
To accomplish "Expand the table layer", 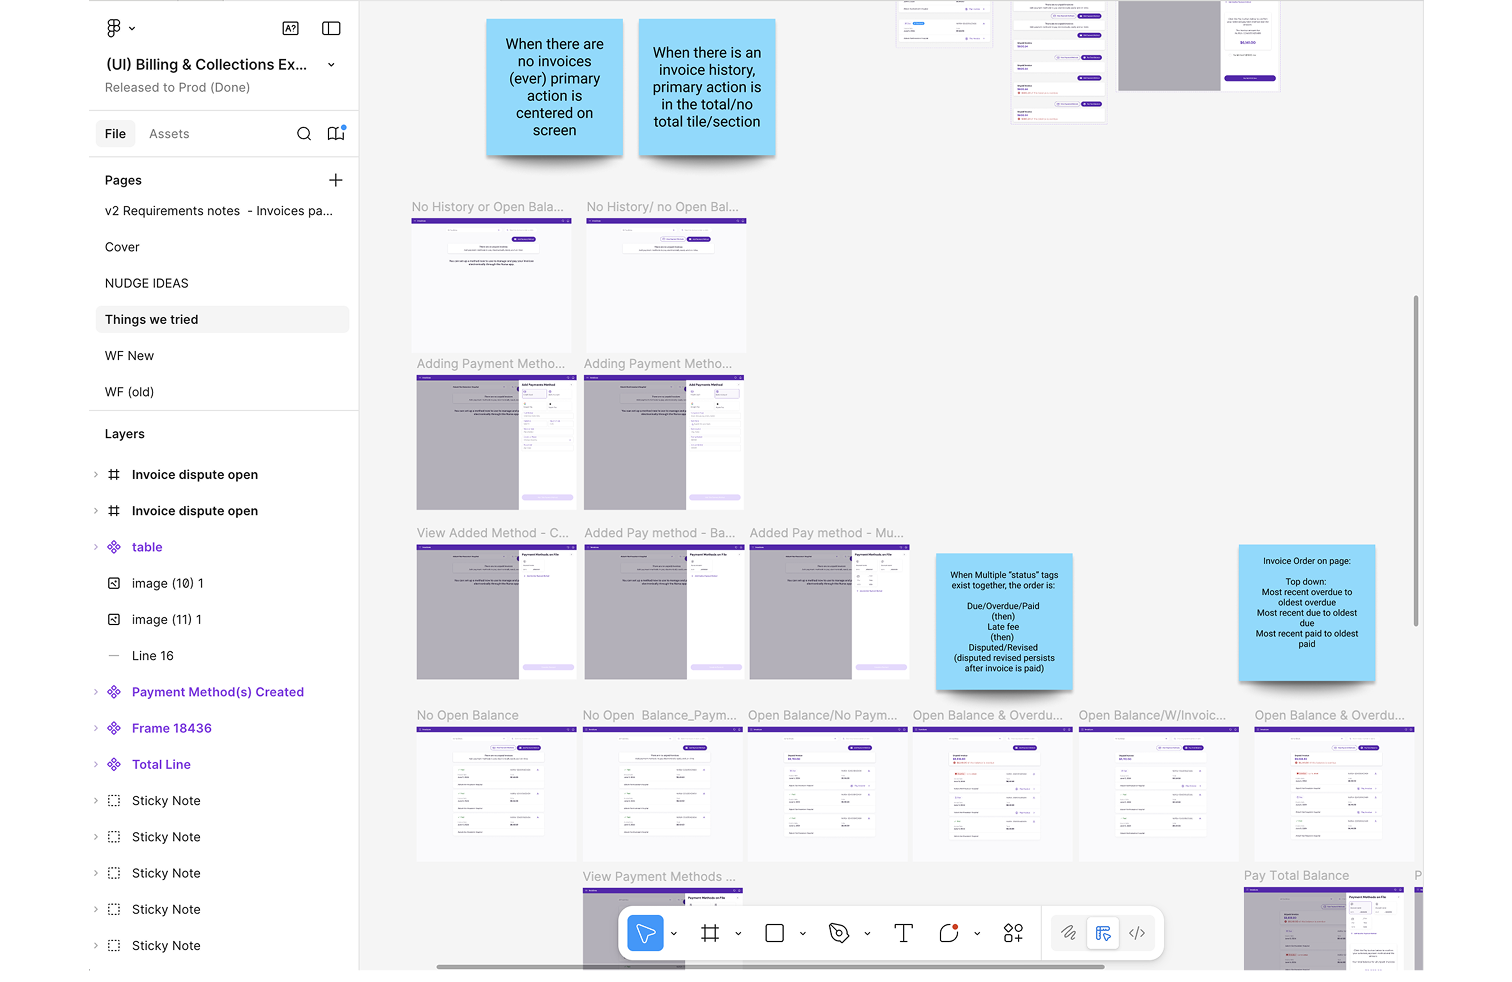I will pos(96,547).
